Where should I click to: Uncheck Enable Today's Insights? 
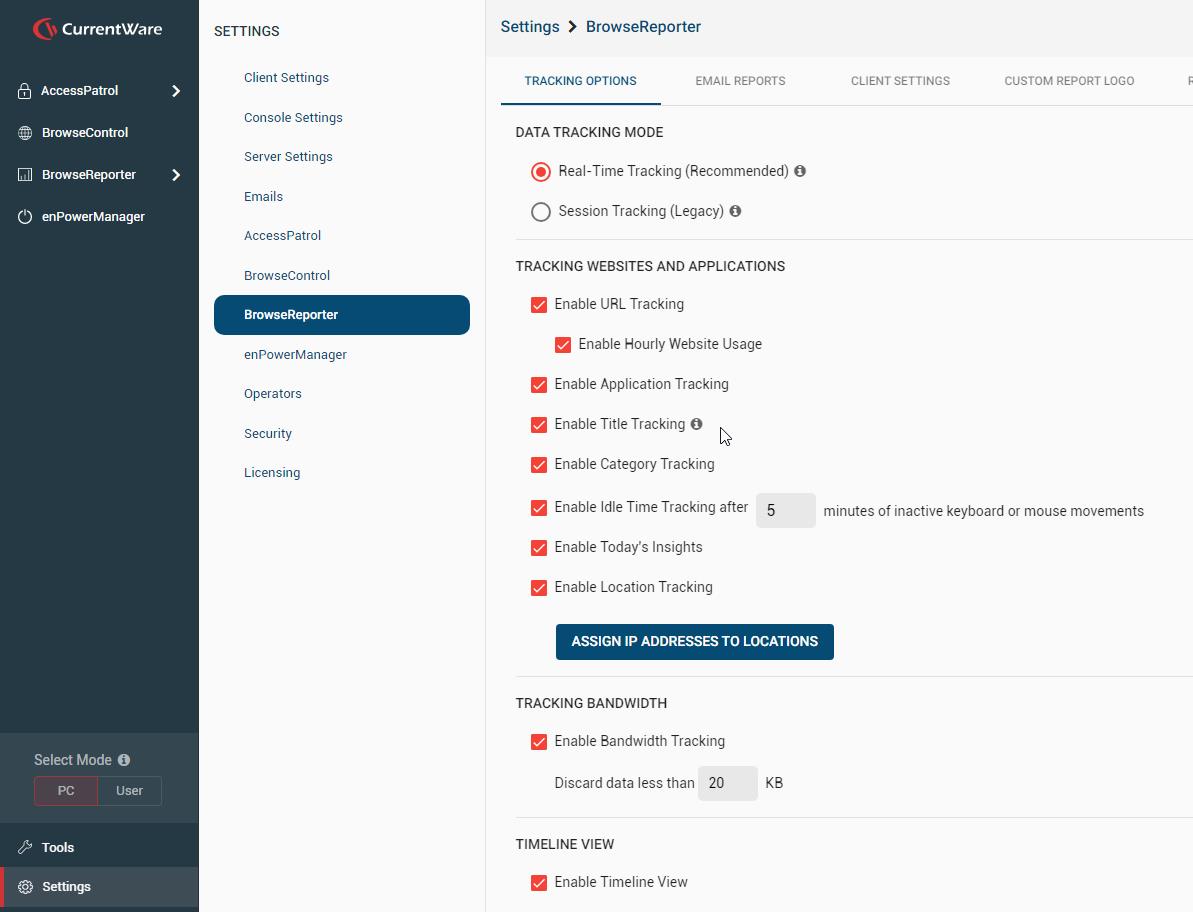click(539, 548)
